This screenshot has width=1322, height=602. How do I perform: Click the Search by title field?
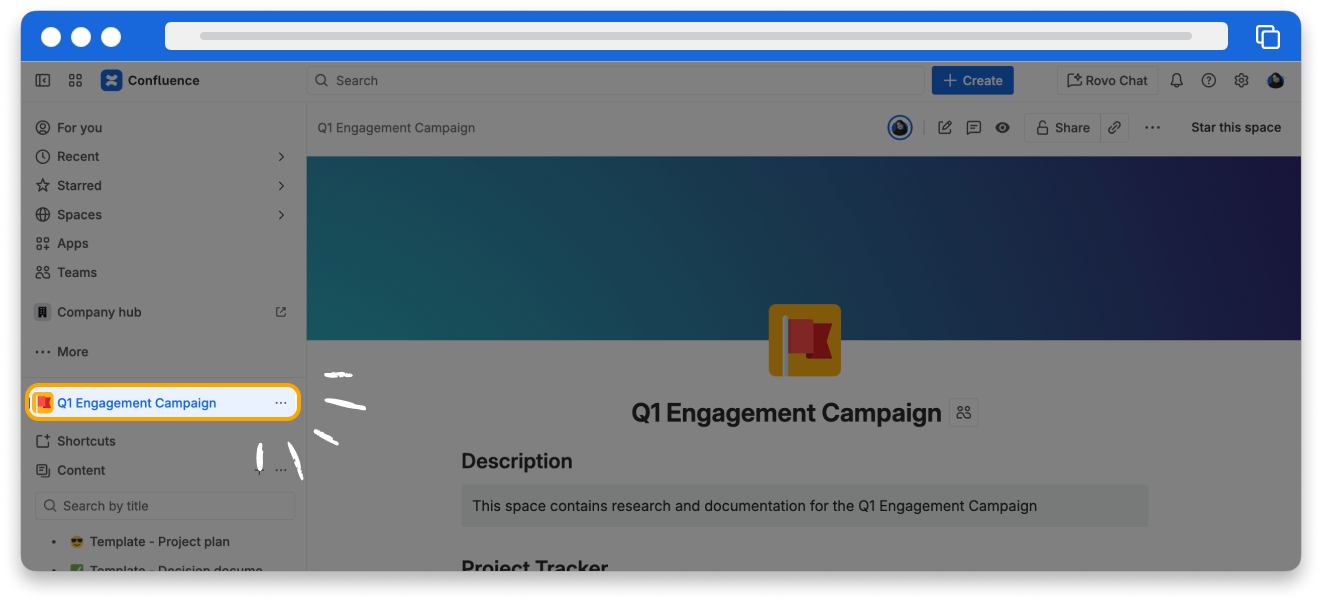click(165, 506)
